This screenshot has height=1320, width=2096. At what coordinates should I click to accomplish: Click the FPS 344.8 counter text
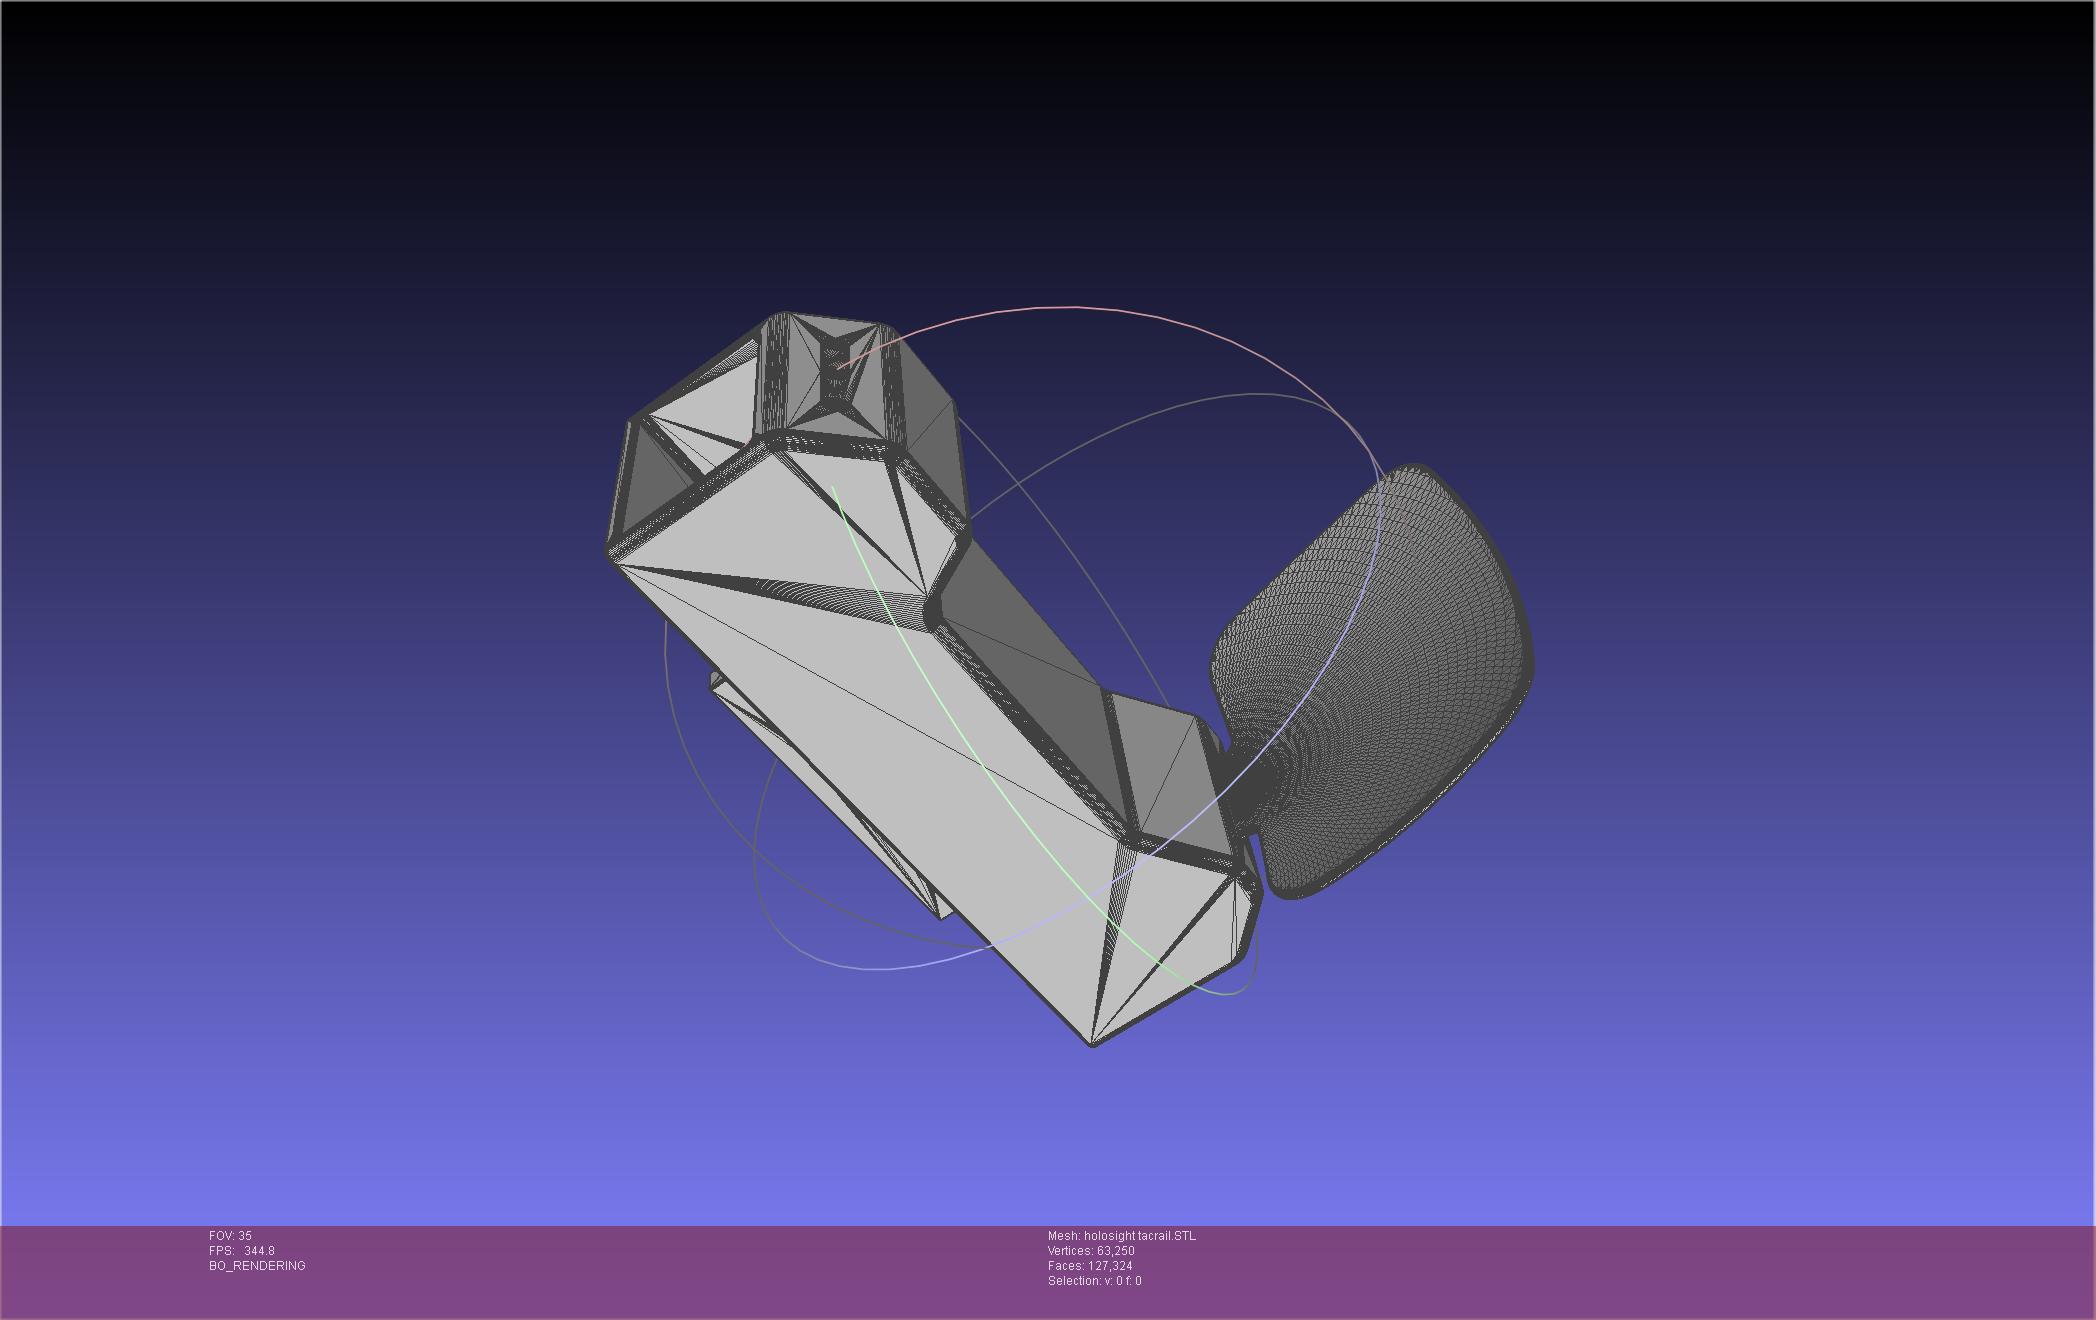pyautogui.click(x=241, y=1251)
